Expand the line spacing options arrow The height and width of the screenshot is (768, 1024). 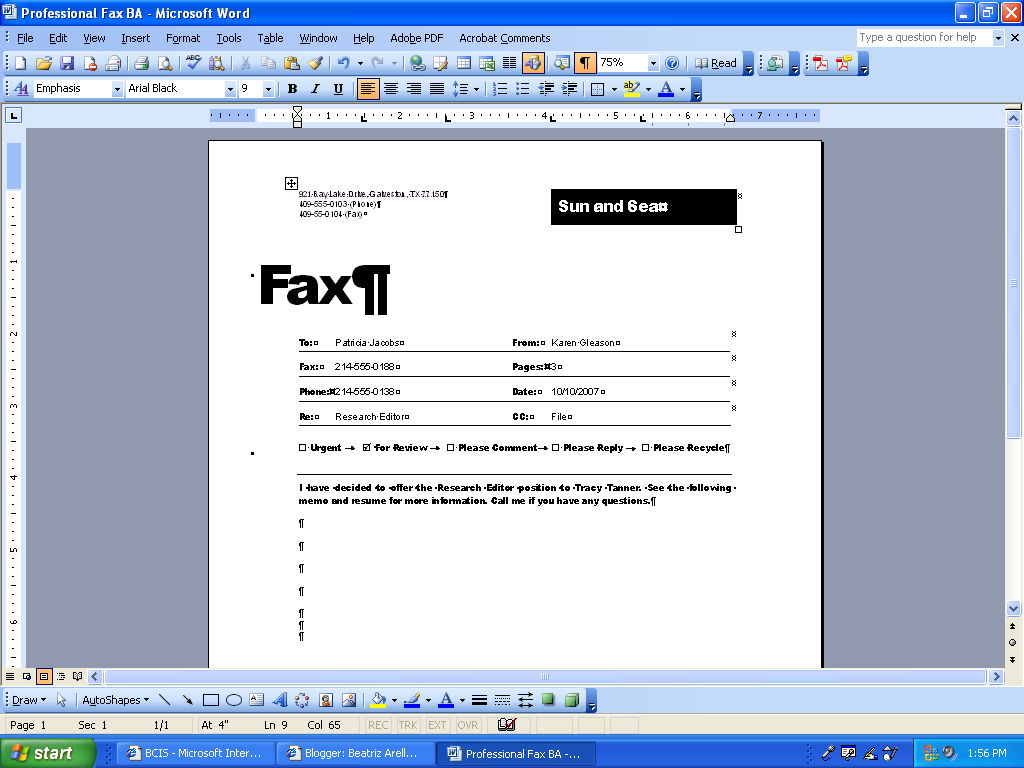pos(476,89)
